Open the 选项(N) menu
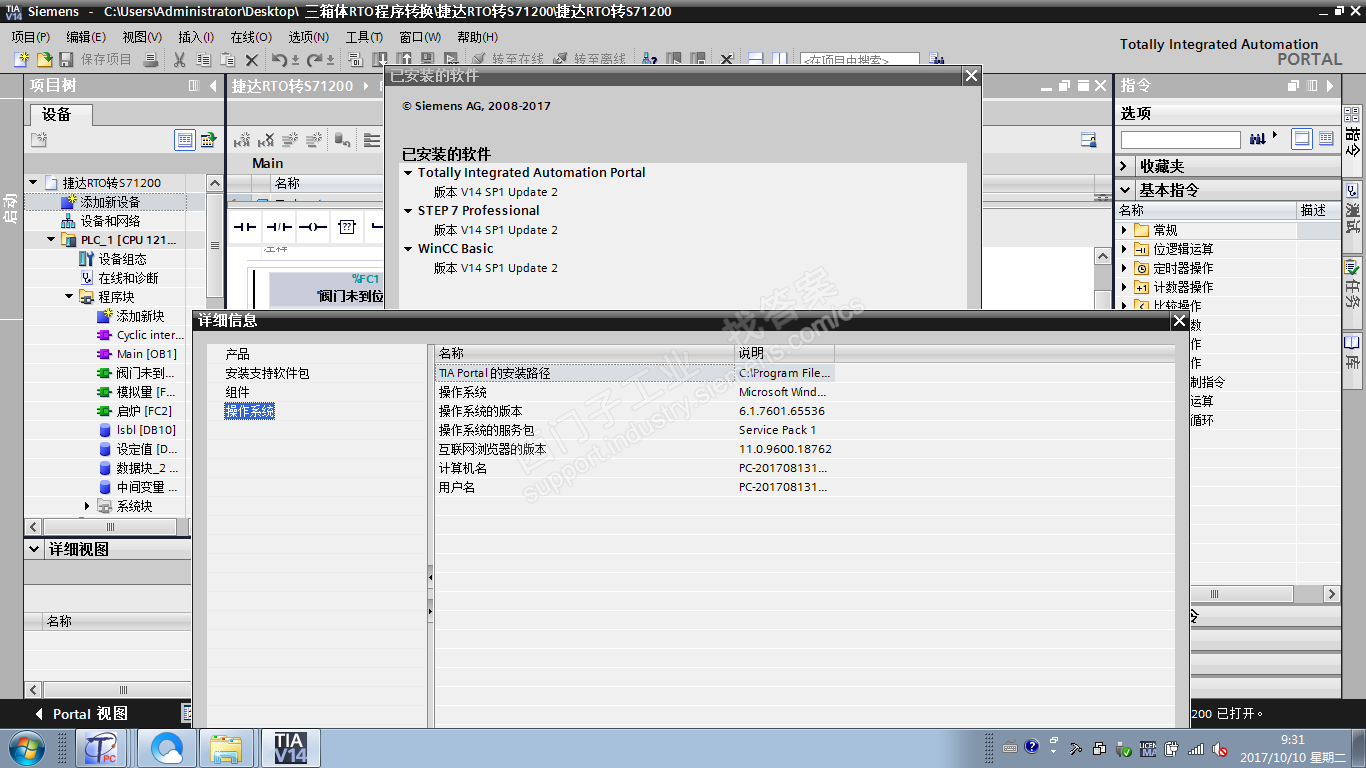This screenshot has height=768, width=1366. click(x=308, y=37)
